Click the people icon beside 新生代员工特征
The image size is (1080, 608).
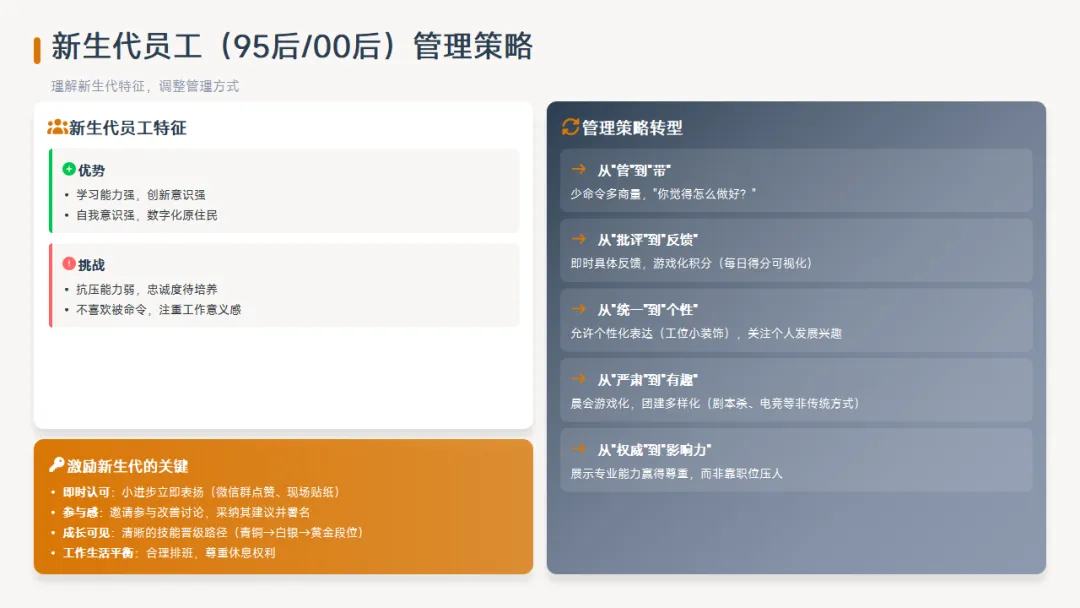57,127
